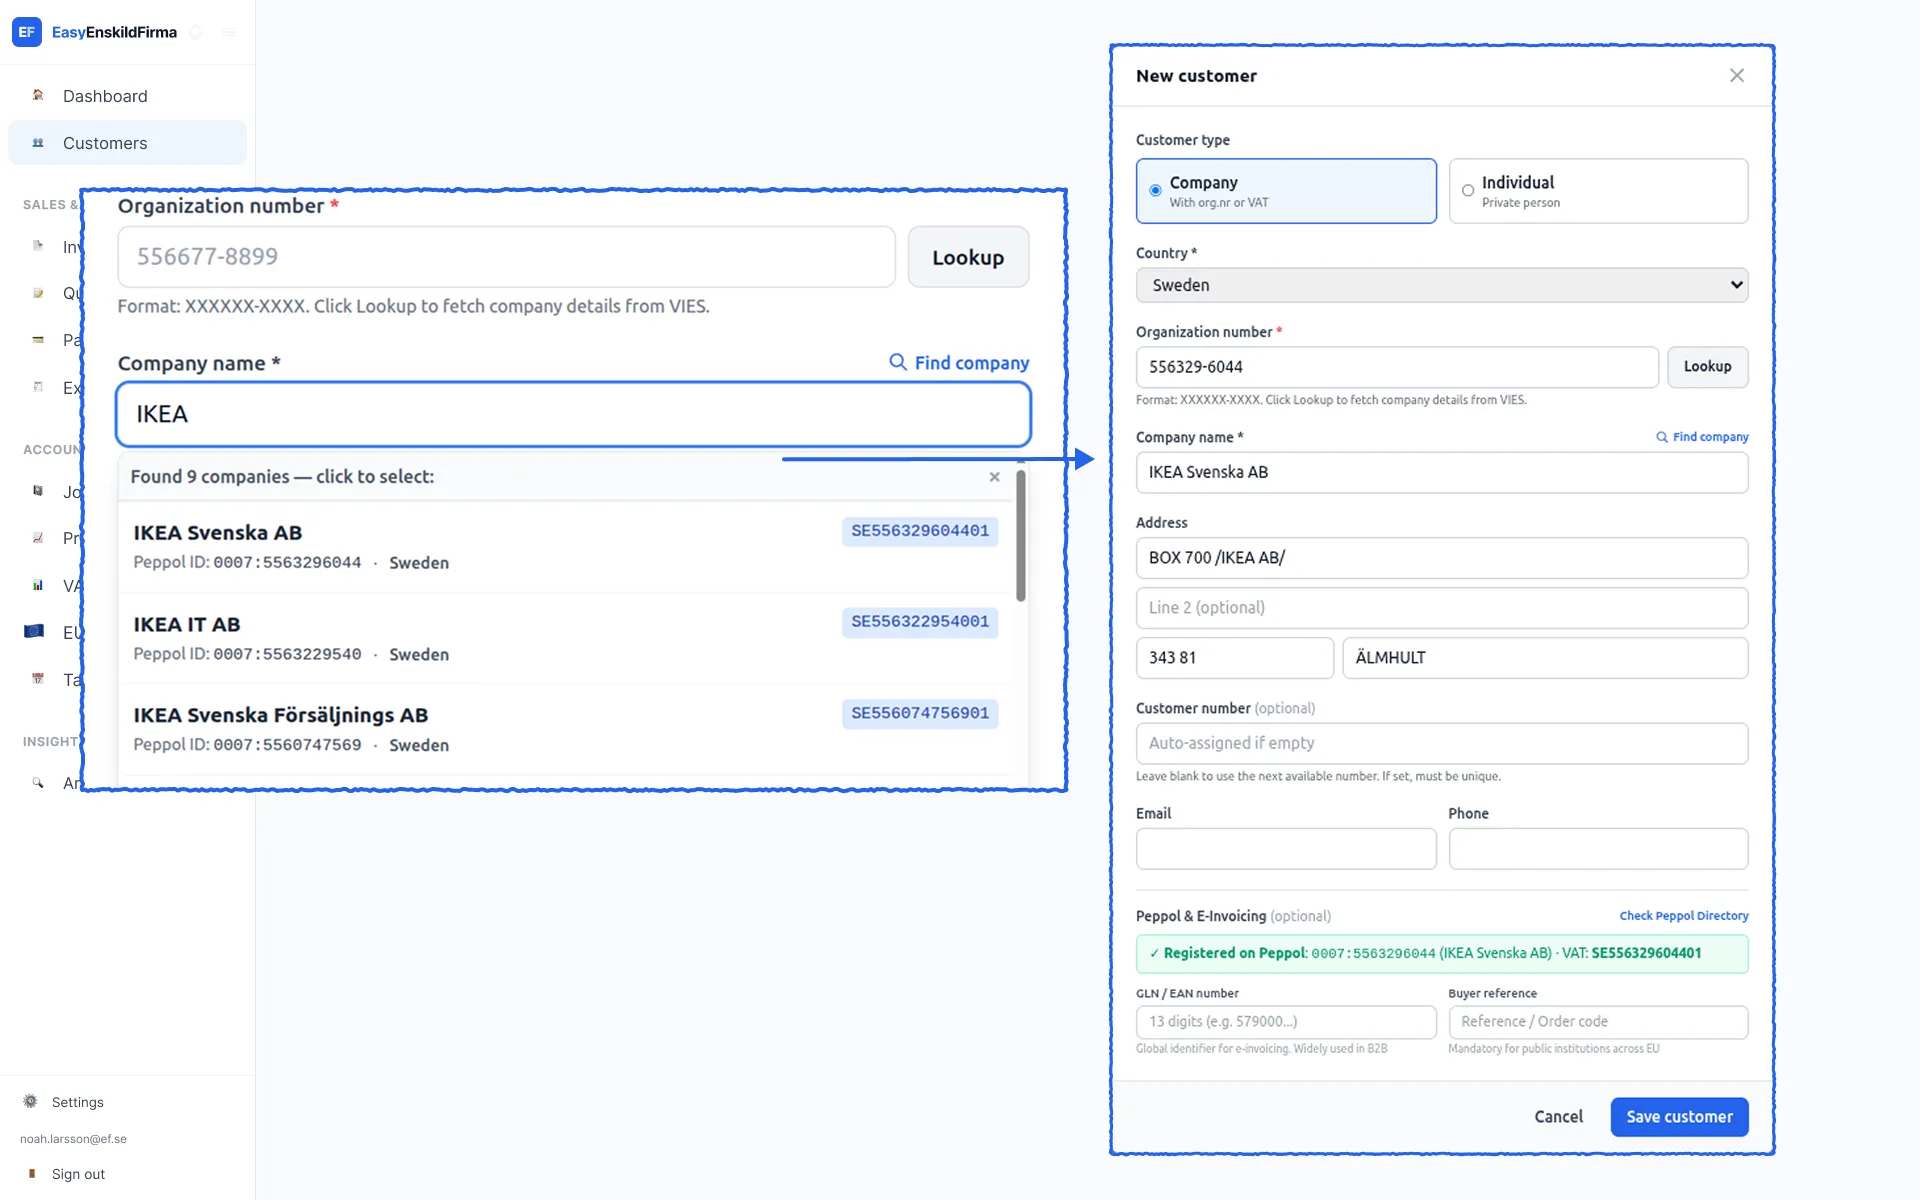Click the hamburger menu icon beside EasyEnskildFirma
The width and height of the screenshot is (1920, 1200).
click(x=229, y=32)
